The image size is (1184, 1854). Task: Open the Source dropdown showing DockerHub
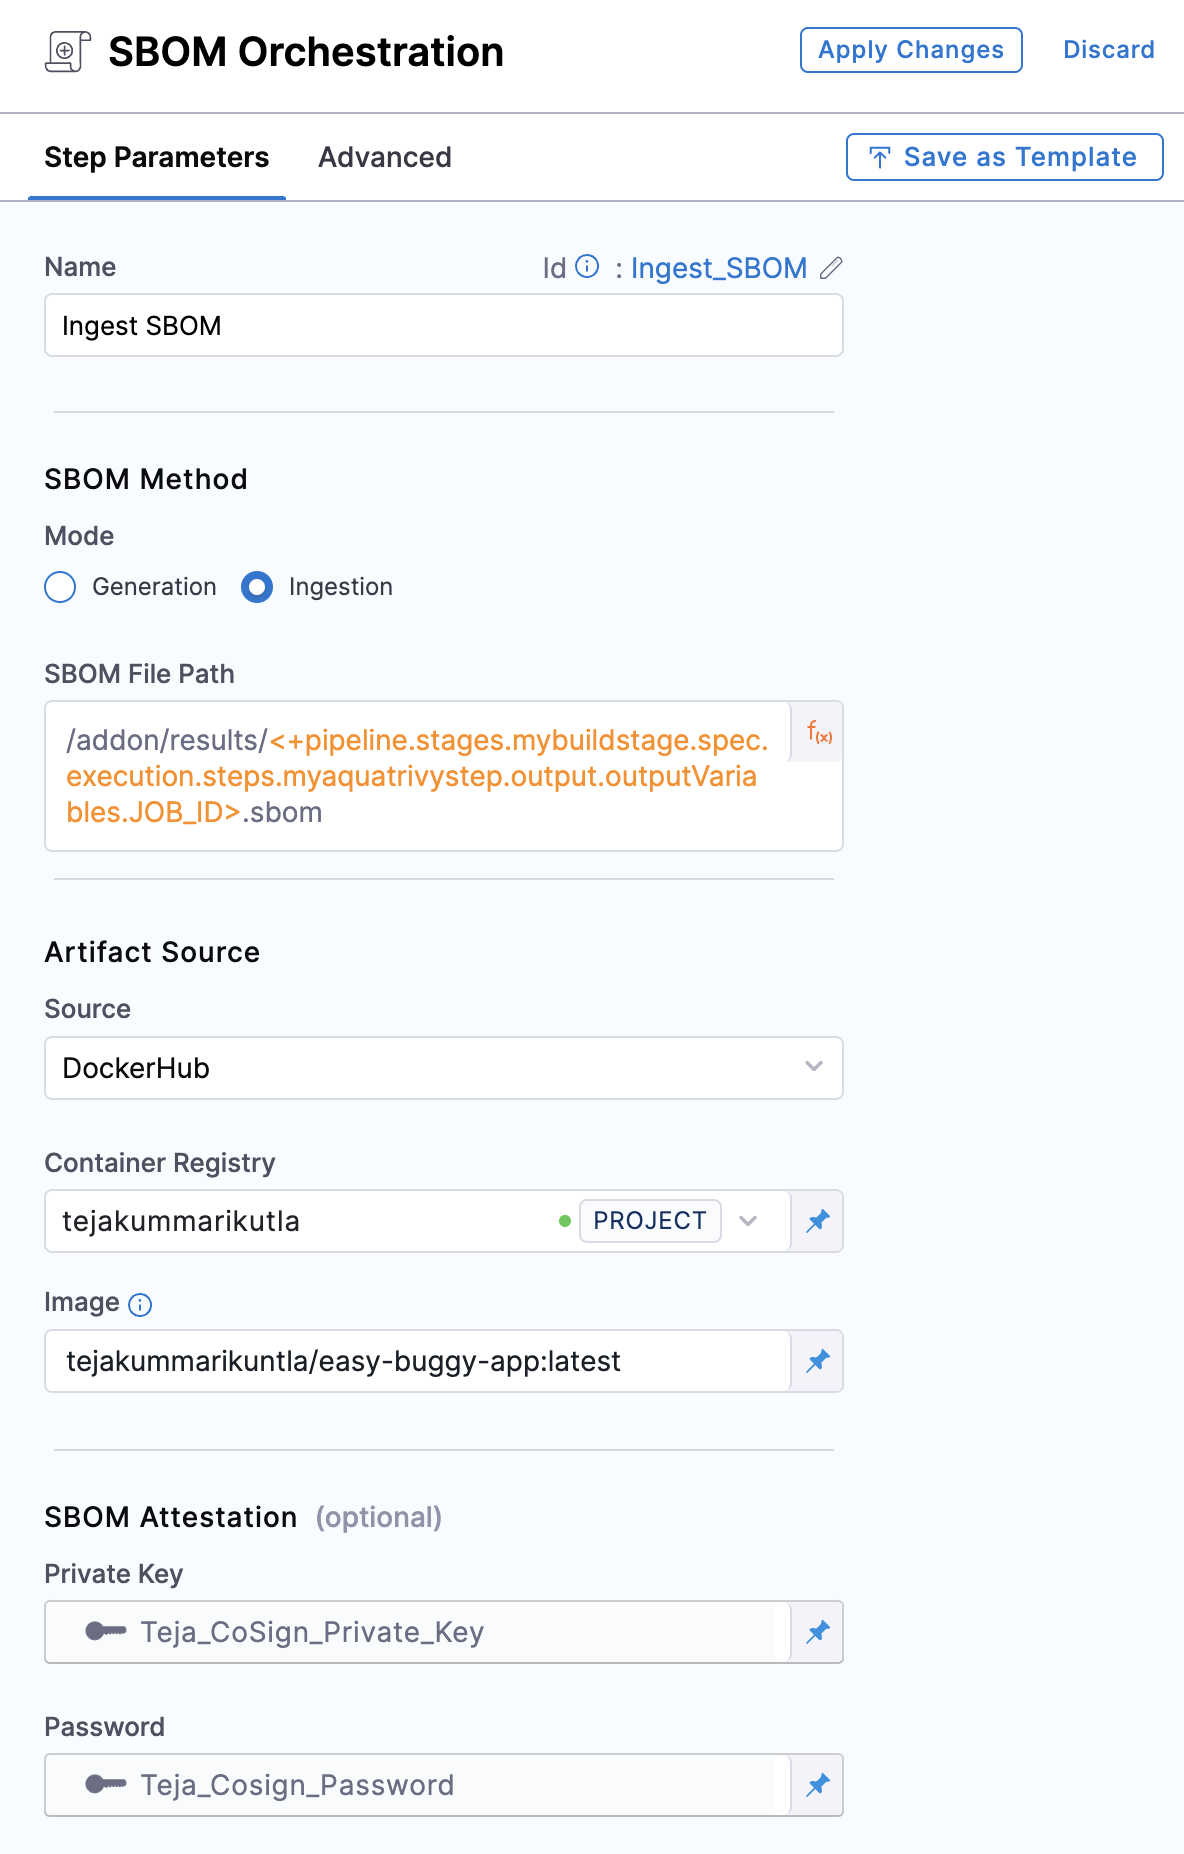(443, 1068)
